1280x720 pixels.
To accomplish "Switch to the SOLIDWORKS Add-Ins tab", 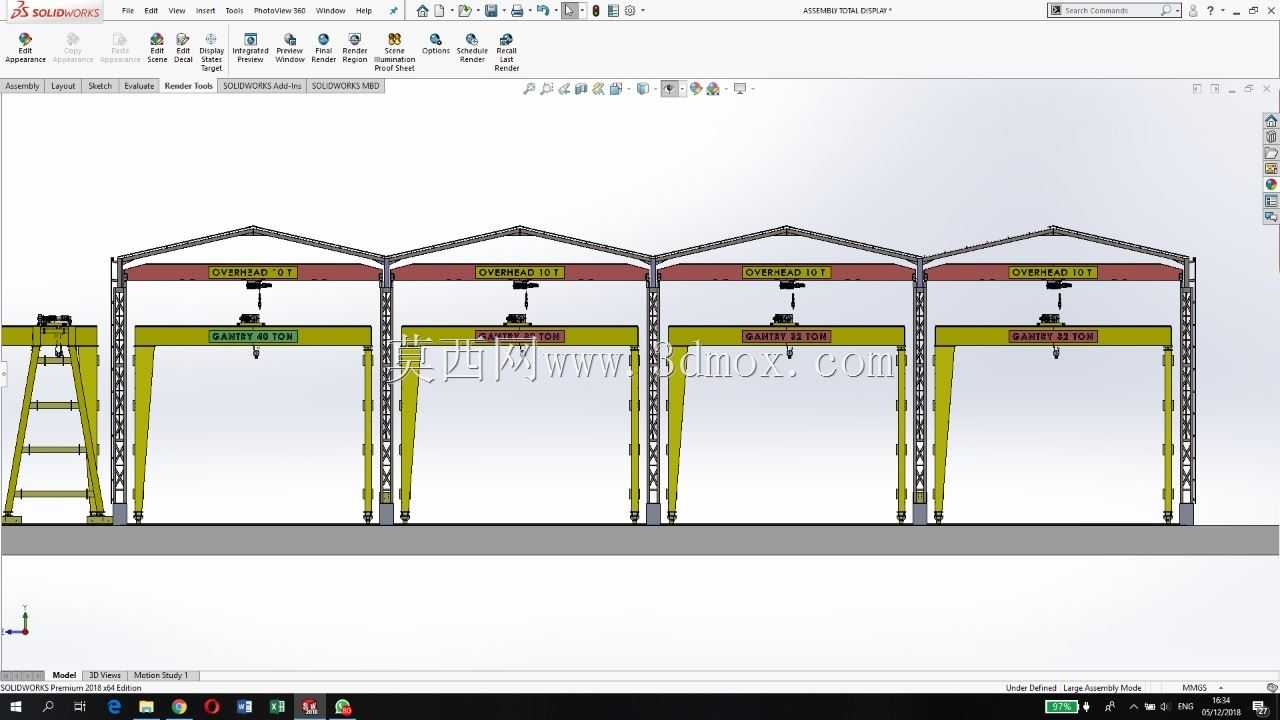I will [x=262, y=86].
